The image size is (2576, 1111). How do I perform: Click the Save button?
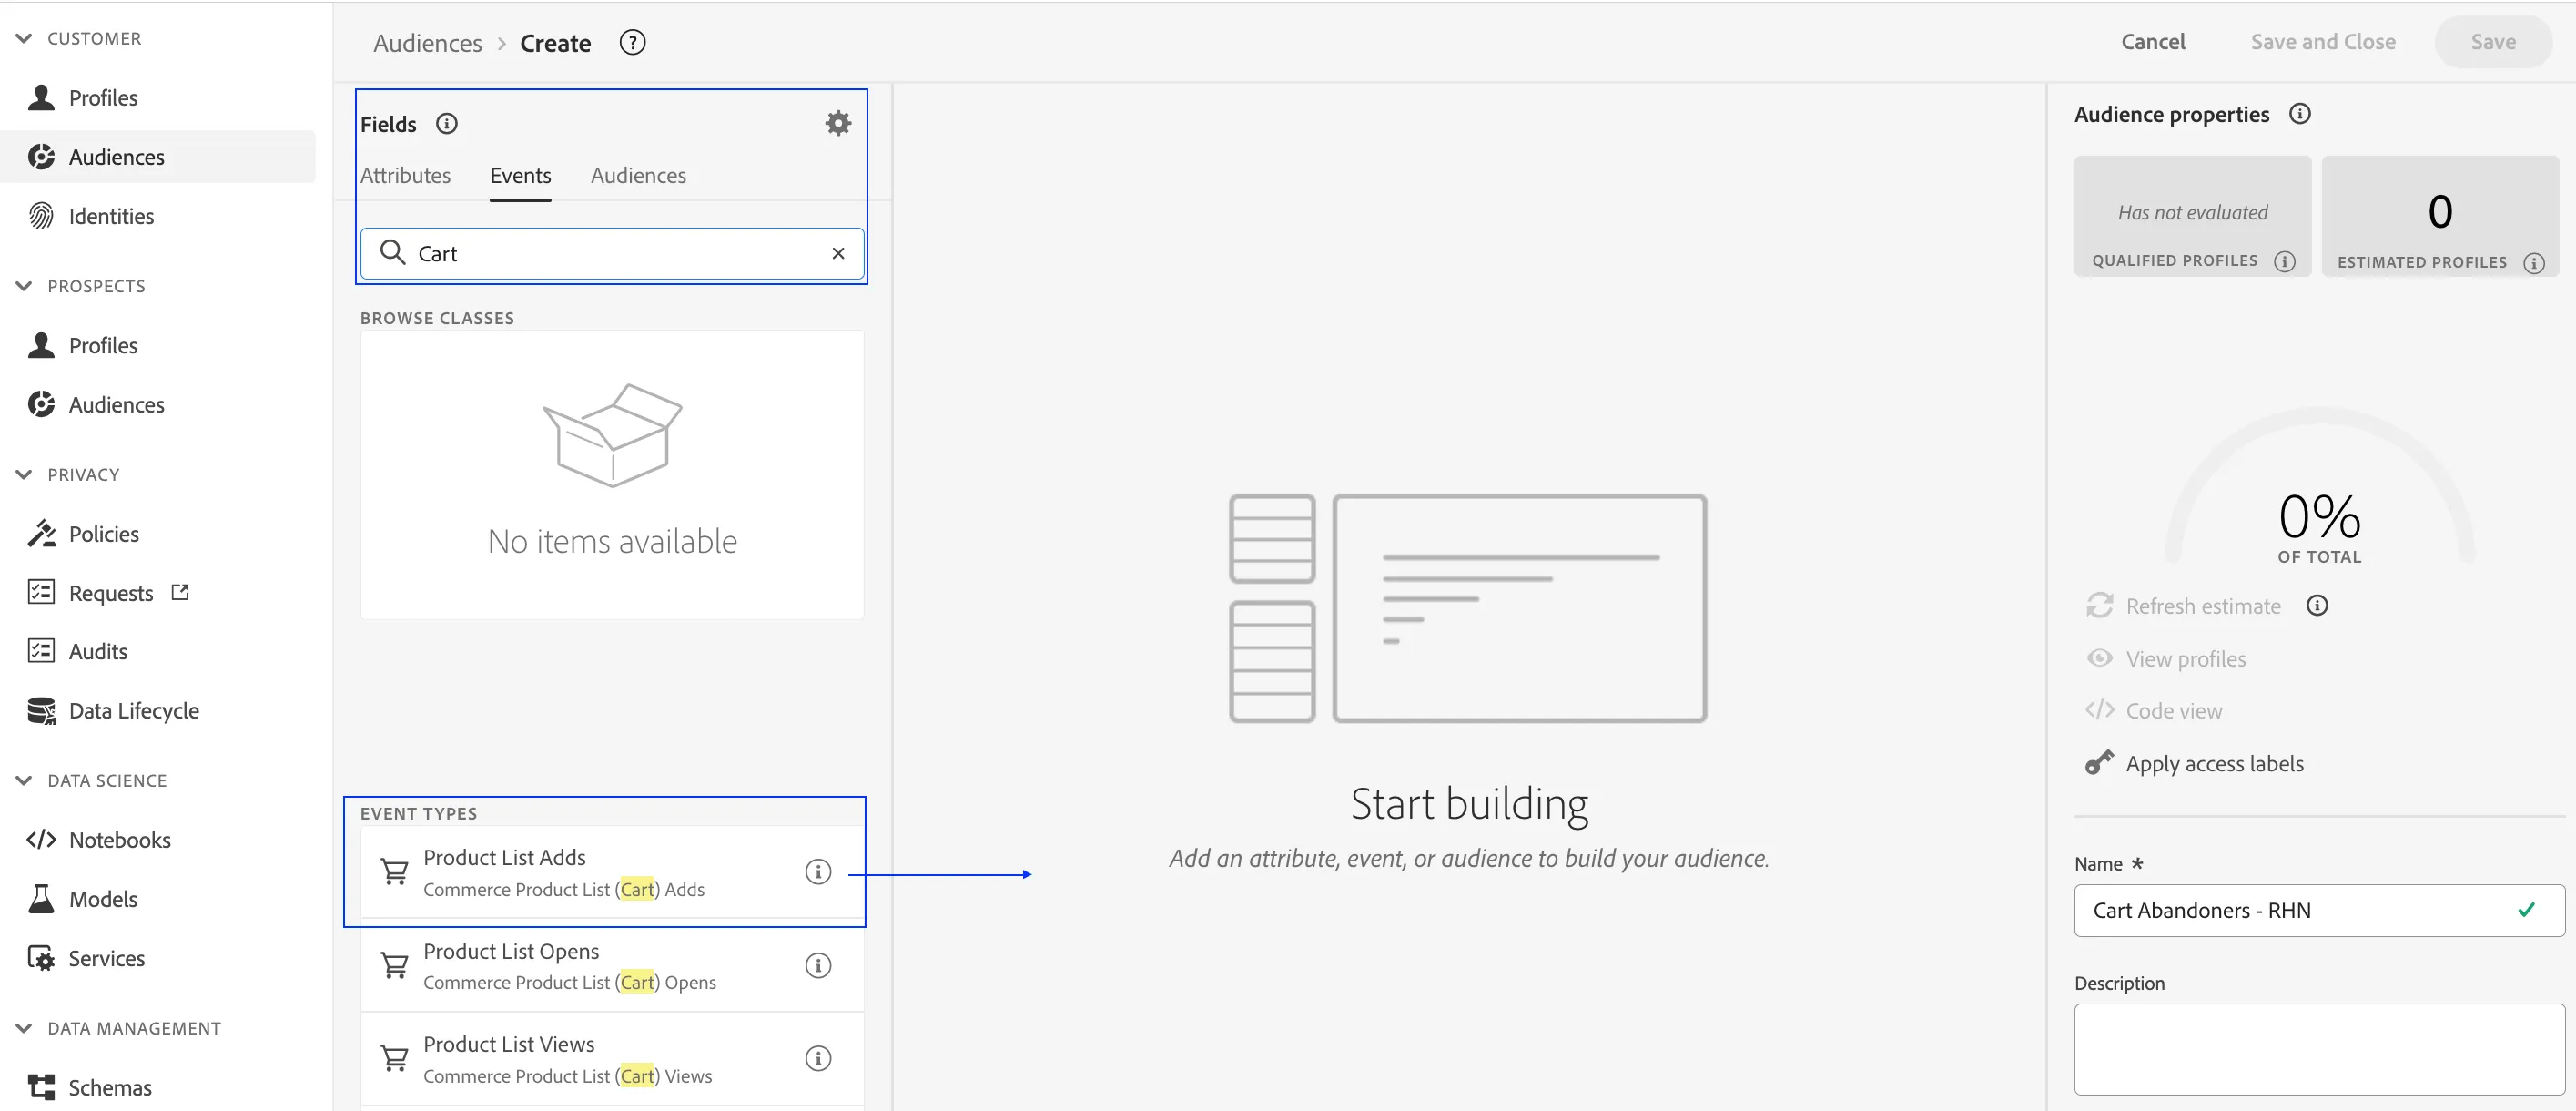pos(2493,41)
